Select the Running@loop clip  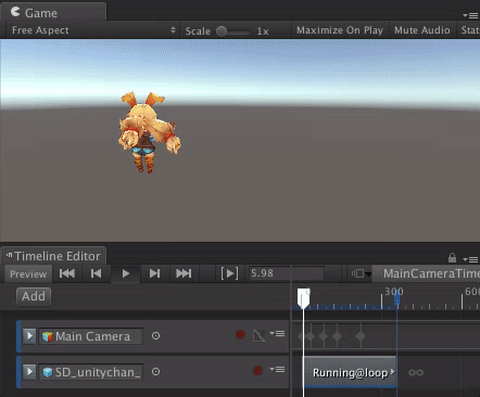[350, 372]
